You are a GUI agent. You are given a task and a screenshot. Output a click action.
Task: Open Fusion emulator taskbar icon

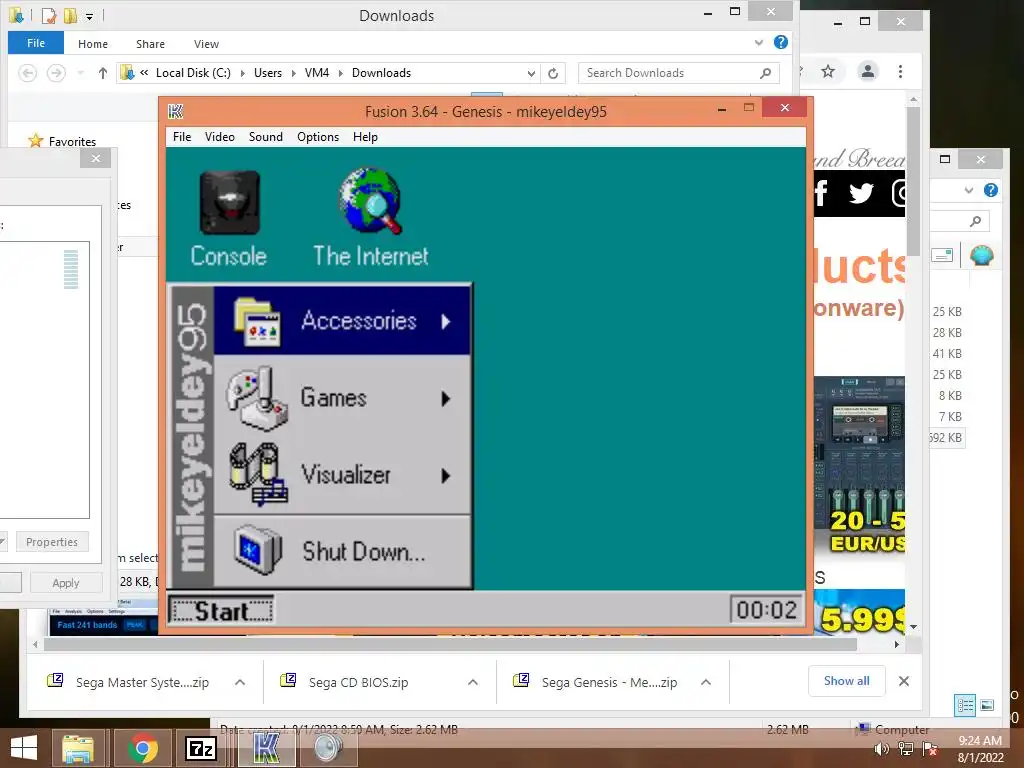click(x=265, y=748)
